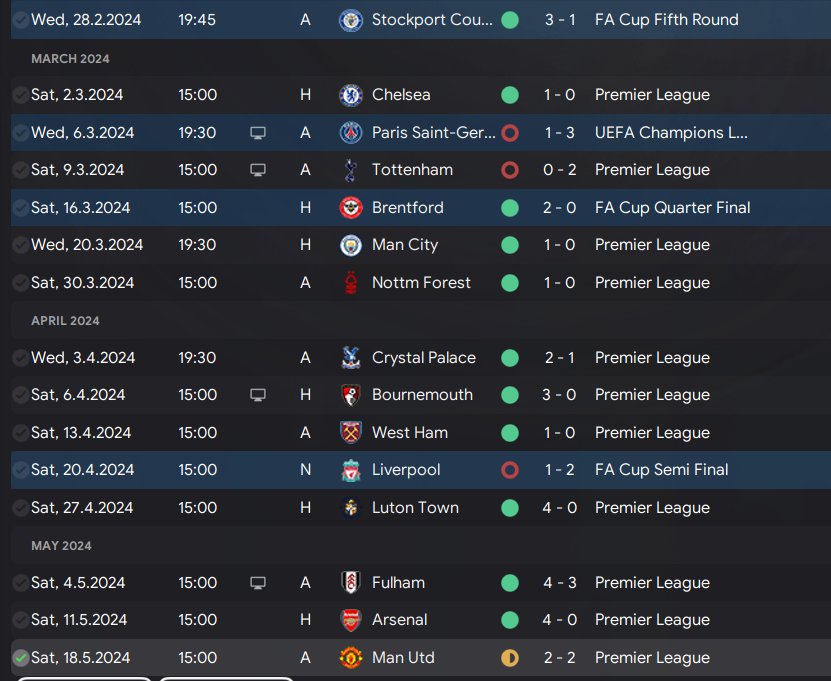Click the Man City club badge
The image size is (831, 681).
click(x=351, y=245)
